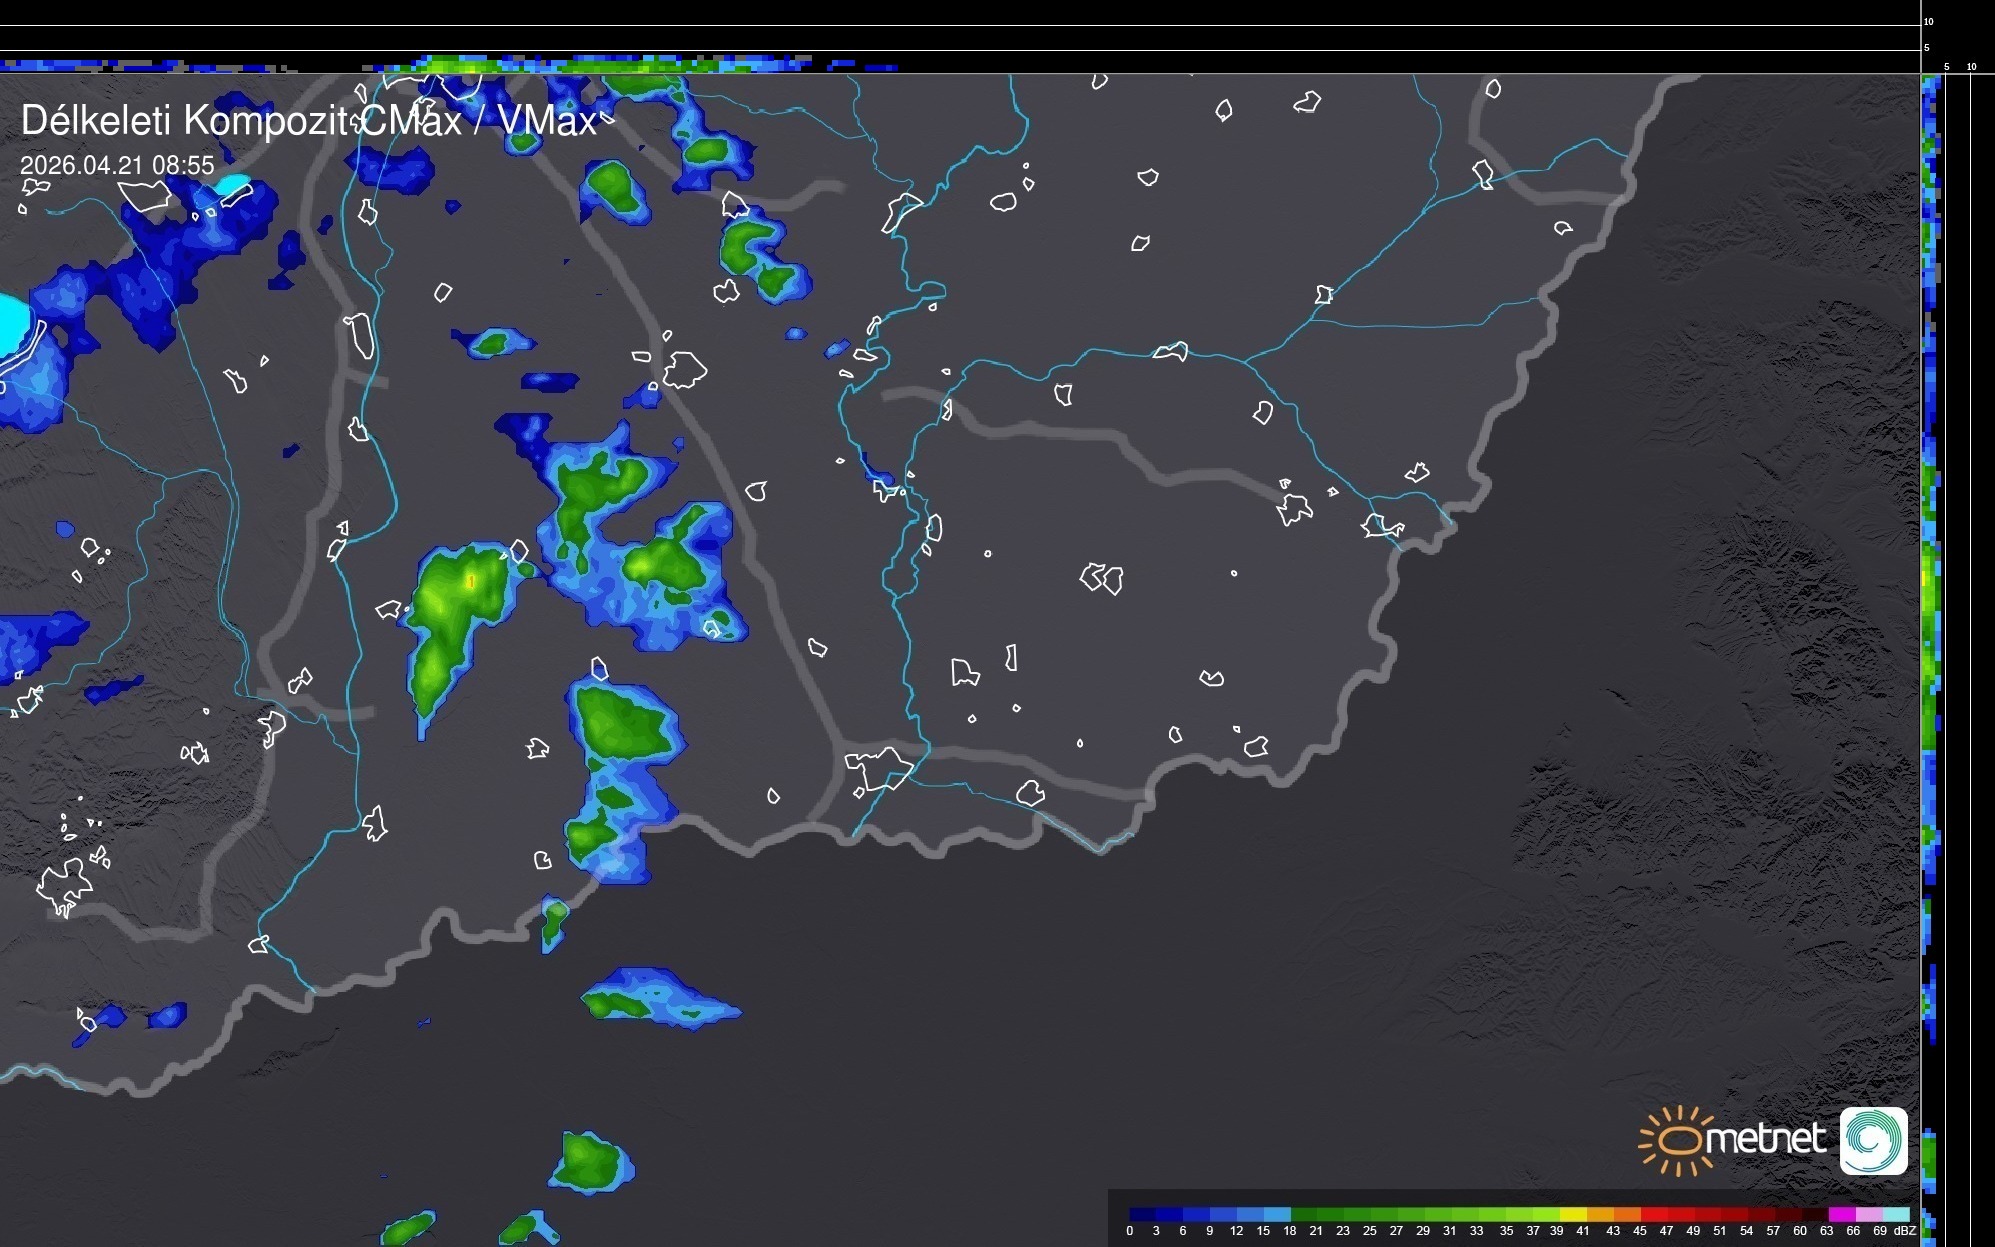Viewport: 1995px width, 1247px height.
Task: Click the 10 km height label top right
Action: point(1928,21)
